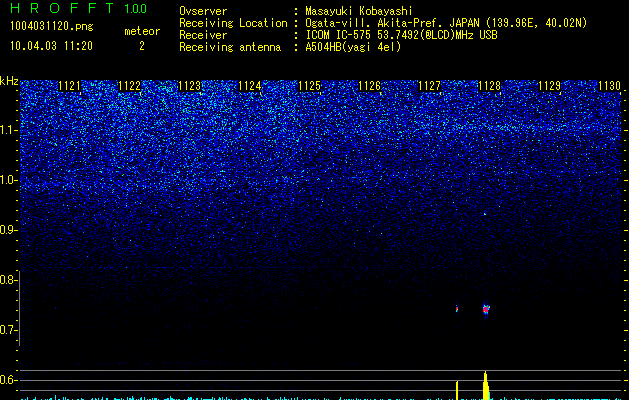This screenshot has width=629, height=400.
Task: Click the 1122 time marker
Action: [129, 86]
